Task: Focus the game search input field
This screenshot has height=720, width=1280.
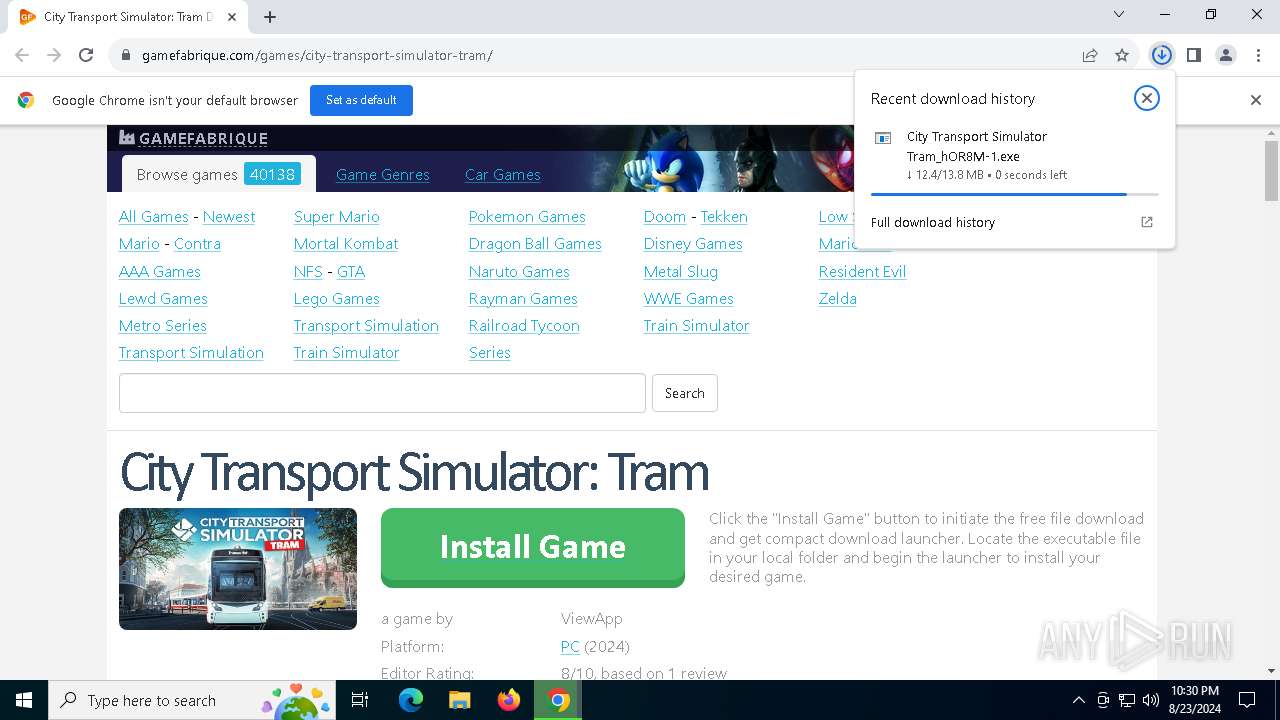Action: tap(382, 393)
